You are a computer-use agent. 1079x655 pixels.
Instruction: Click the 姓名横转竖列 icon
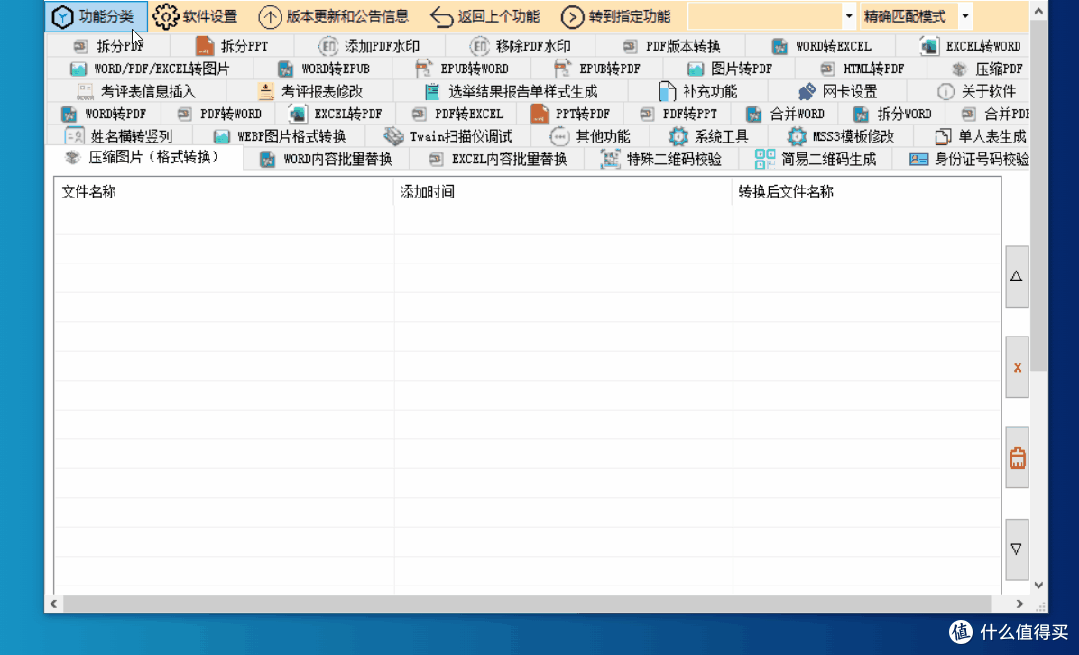(74, 136)
